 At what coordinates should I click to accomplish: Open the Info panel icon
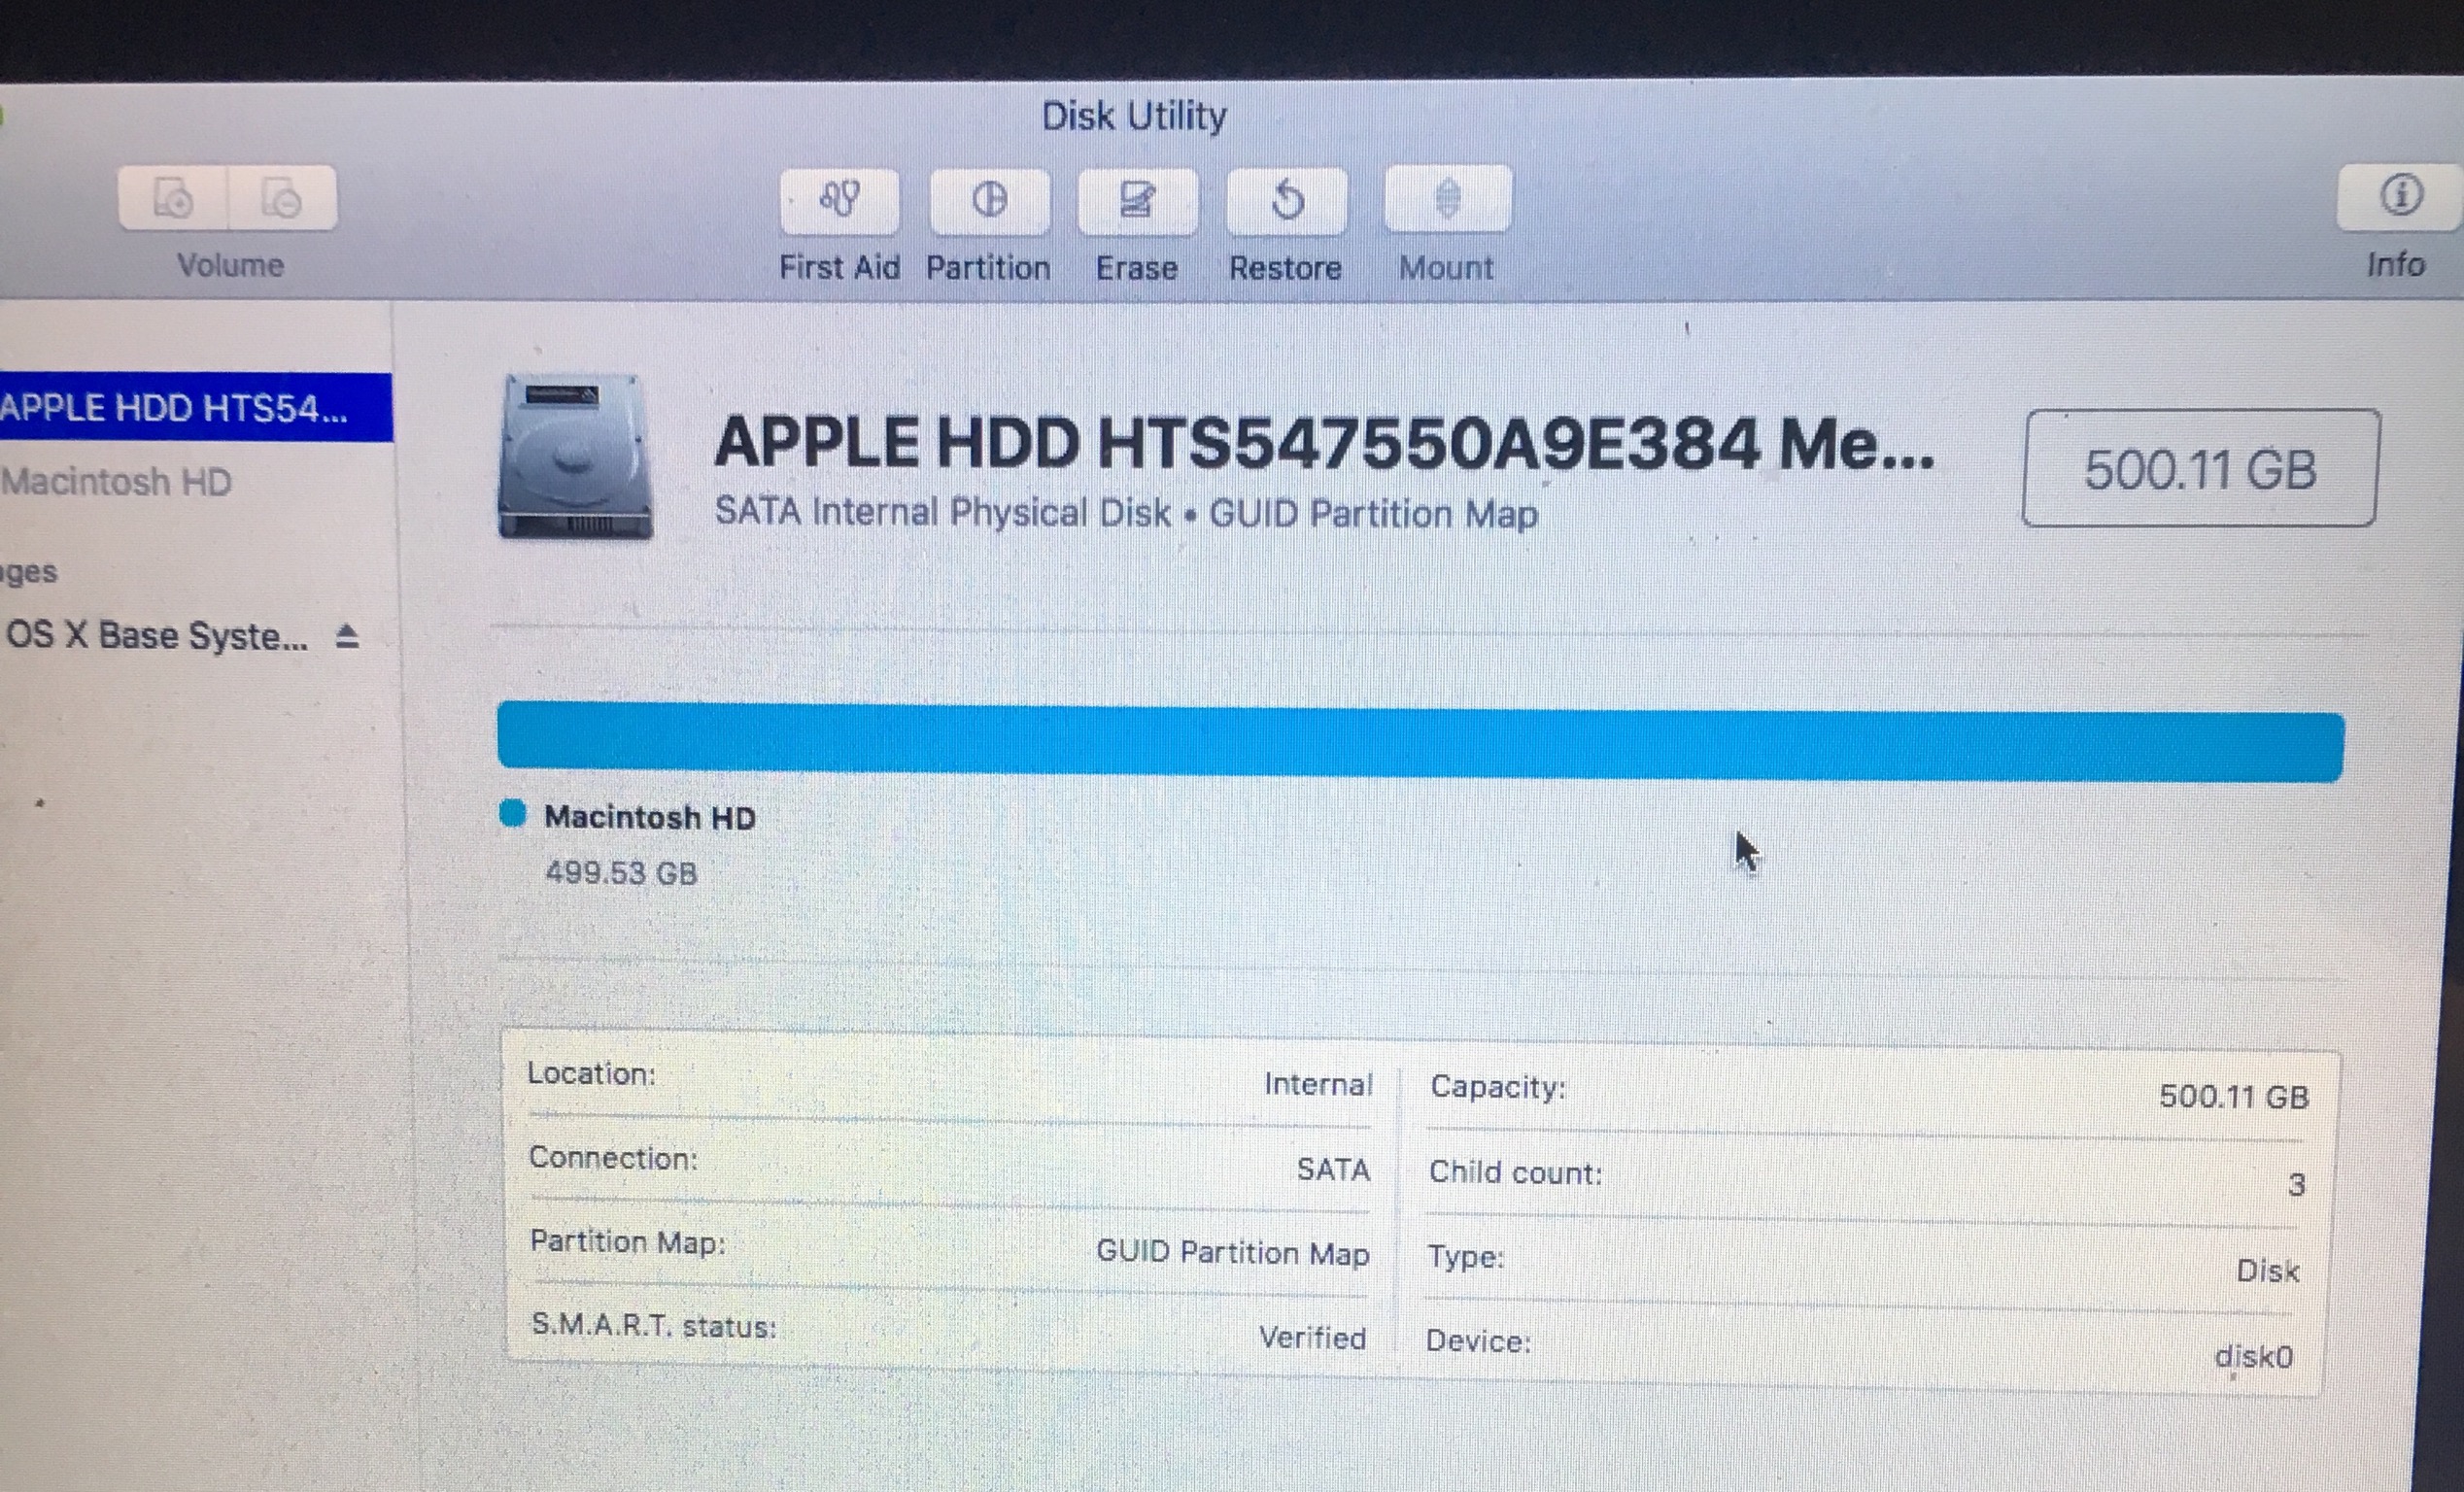tap(2400, 196)
